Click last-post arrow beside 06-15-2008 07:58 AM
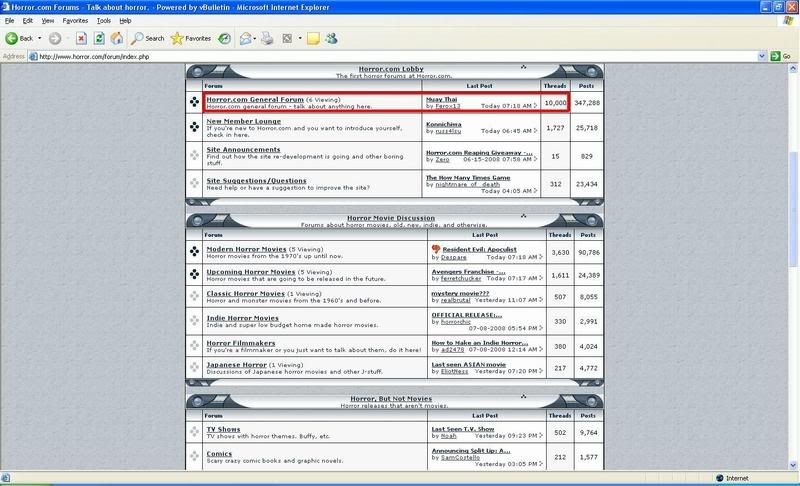 point(535,159)
